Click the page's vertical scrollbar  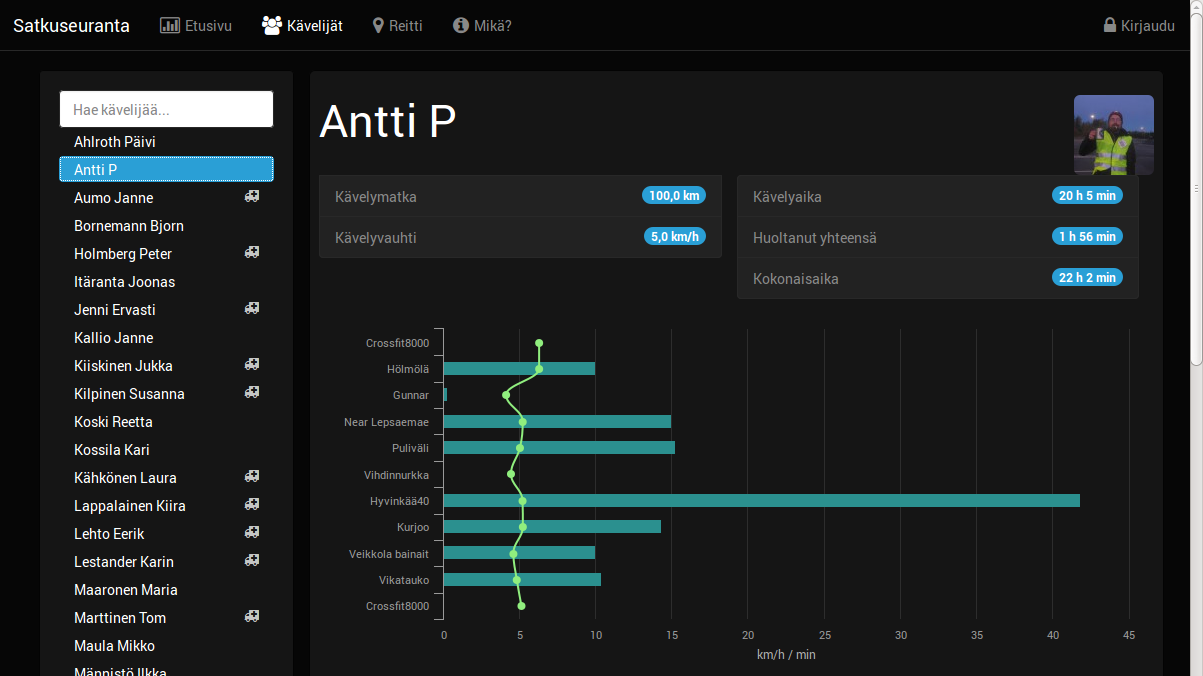point(1196,200)
